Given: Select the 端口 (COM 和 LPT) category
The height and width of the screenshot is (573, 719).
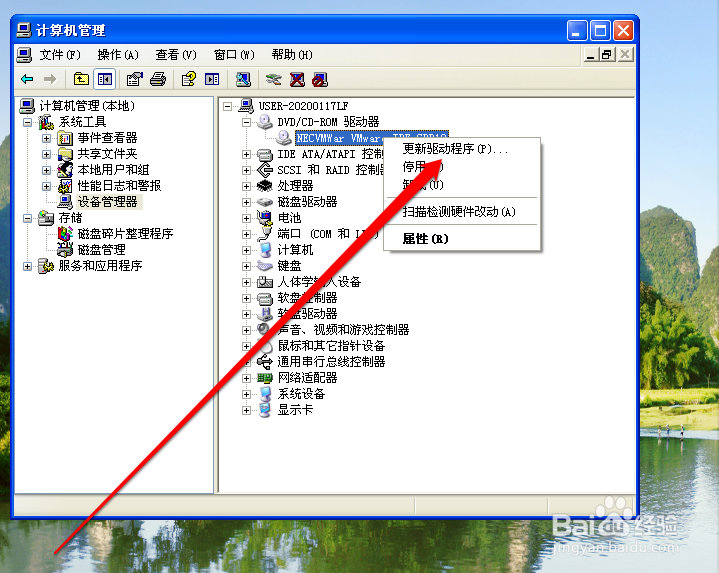Looking at the screenshot, I should tap(328, 234).
